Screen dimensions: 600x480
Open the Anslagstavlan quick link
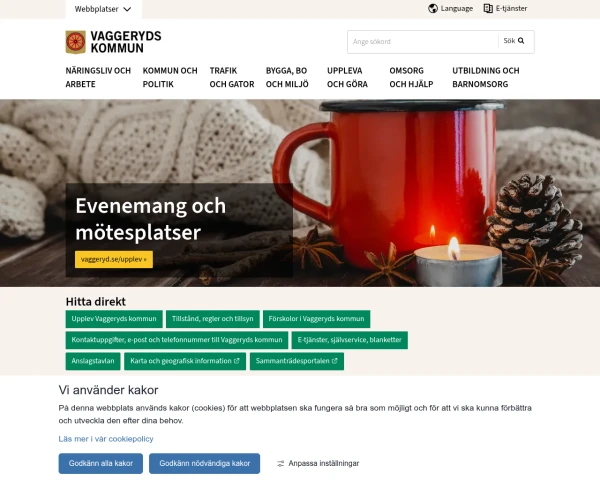93,361
